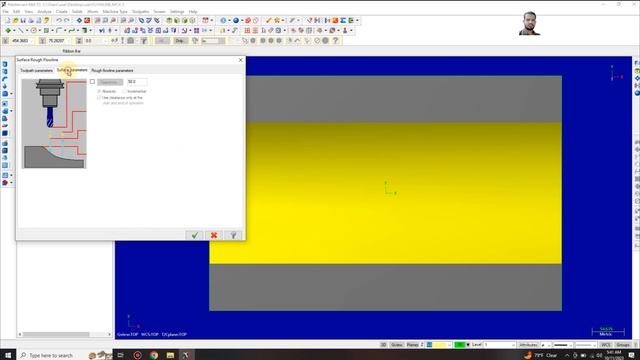The image size is (640, 360).
Task: Click the yellow color swatch in the status bar
Action: 440,345
